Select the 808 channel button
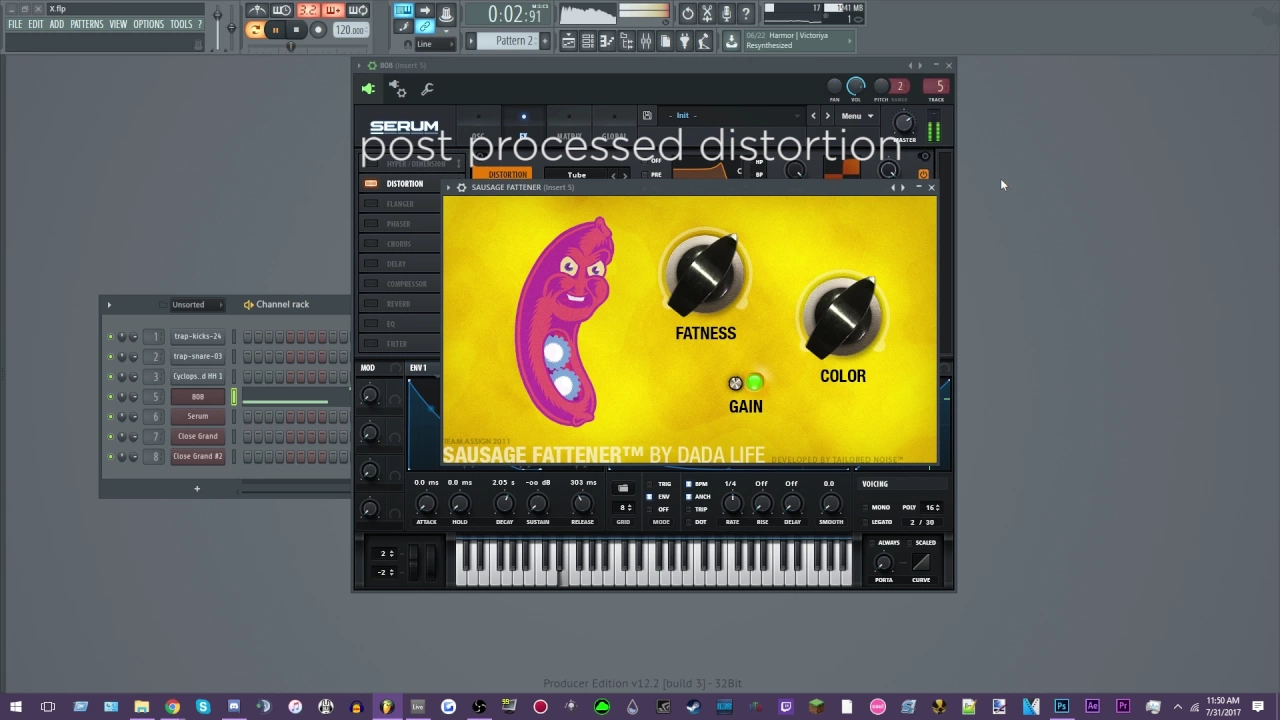The width and height of the screenshot is (1280, 720). [x=197, y=397]
